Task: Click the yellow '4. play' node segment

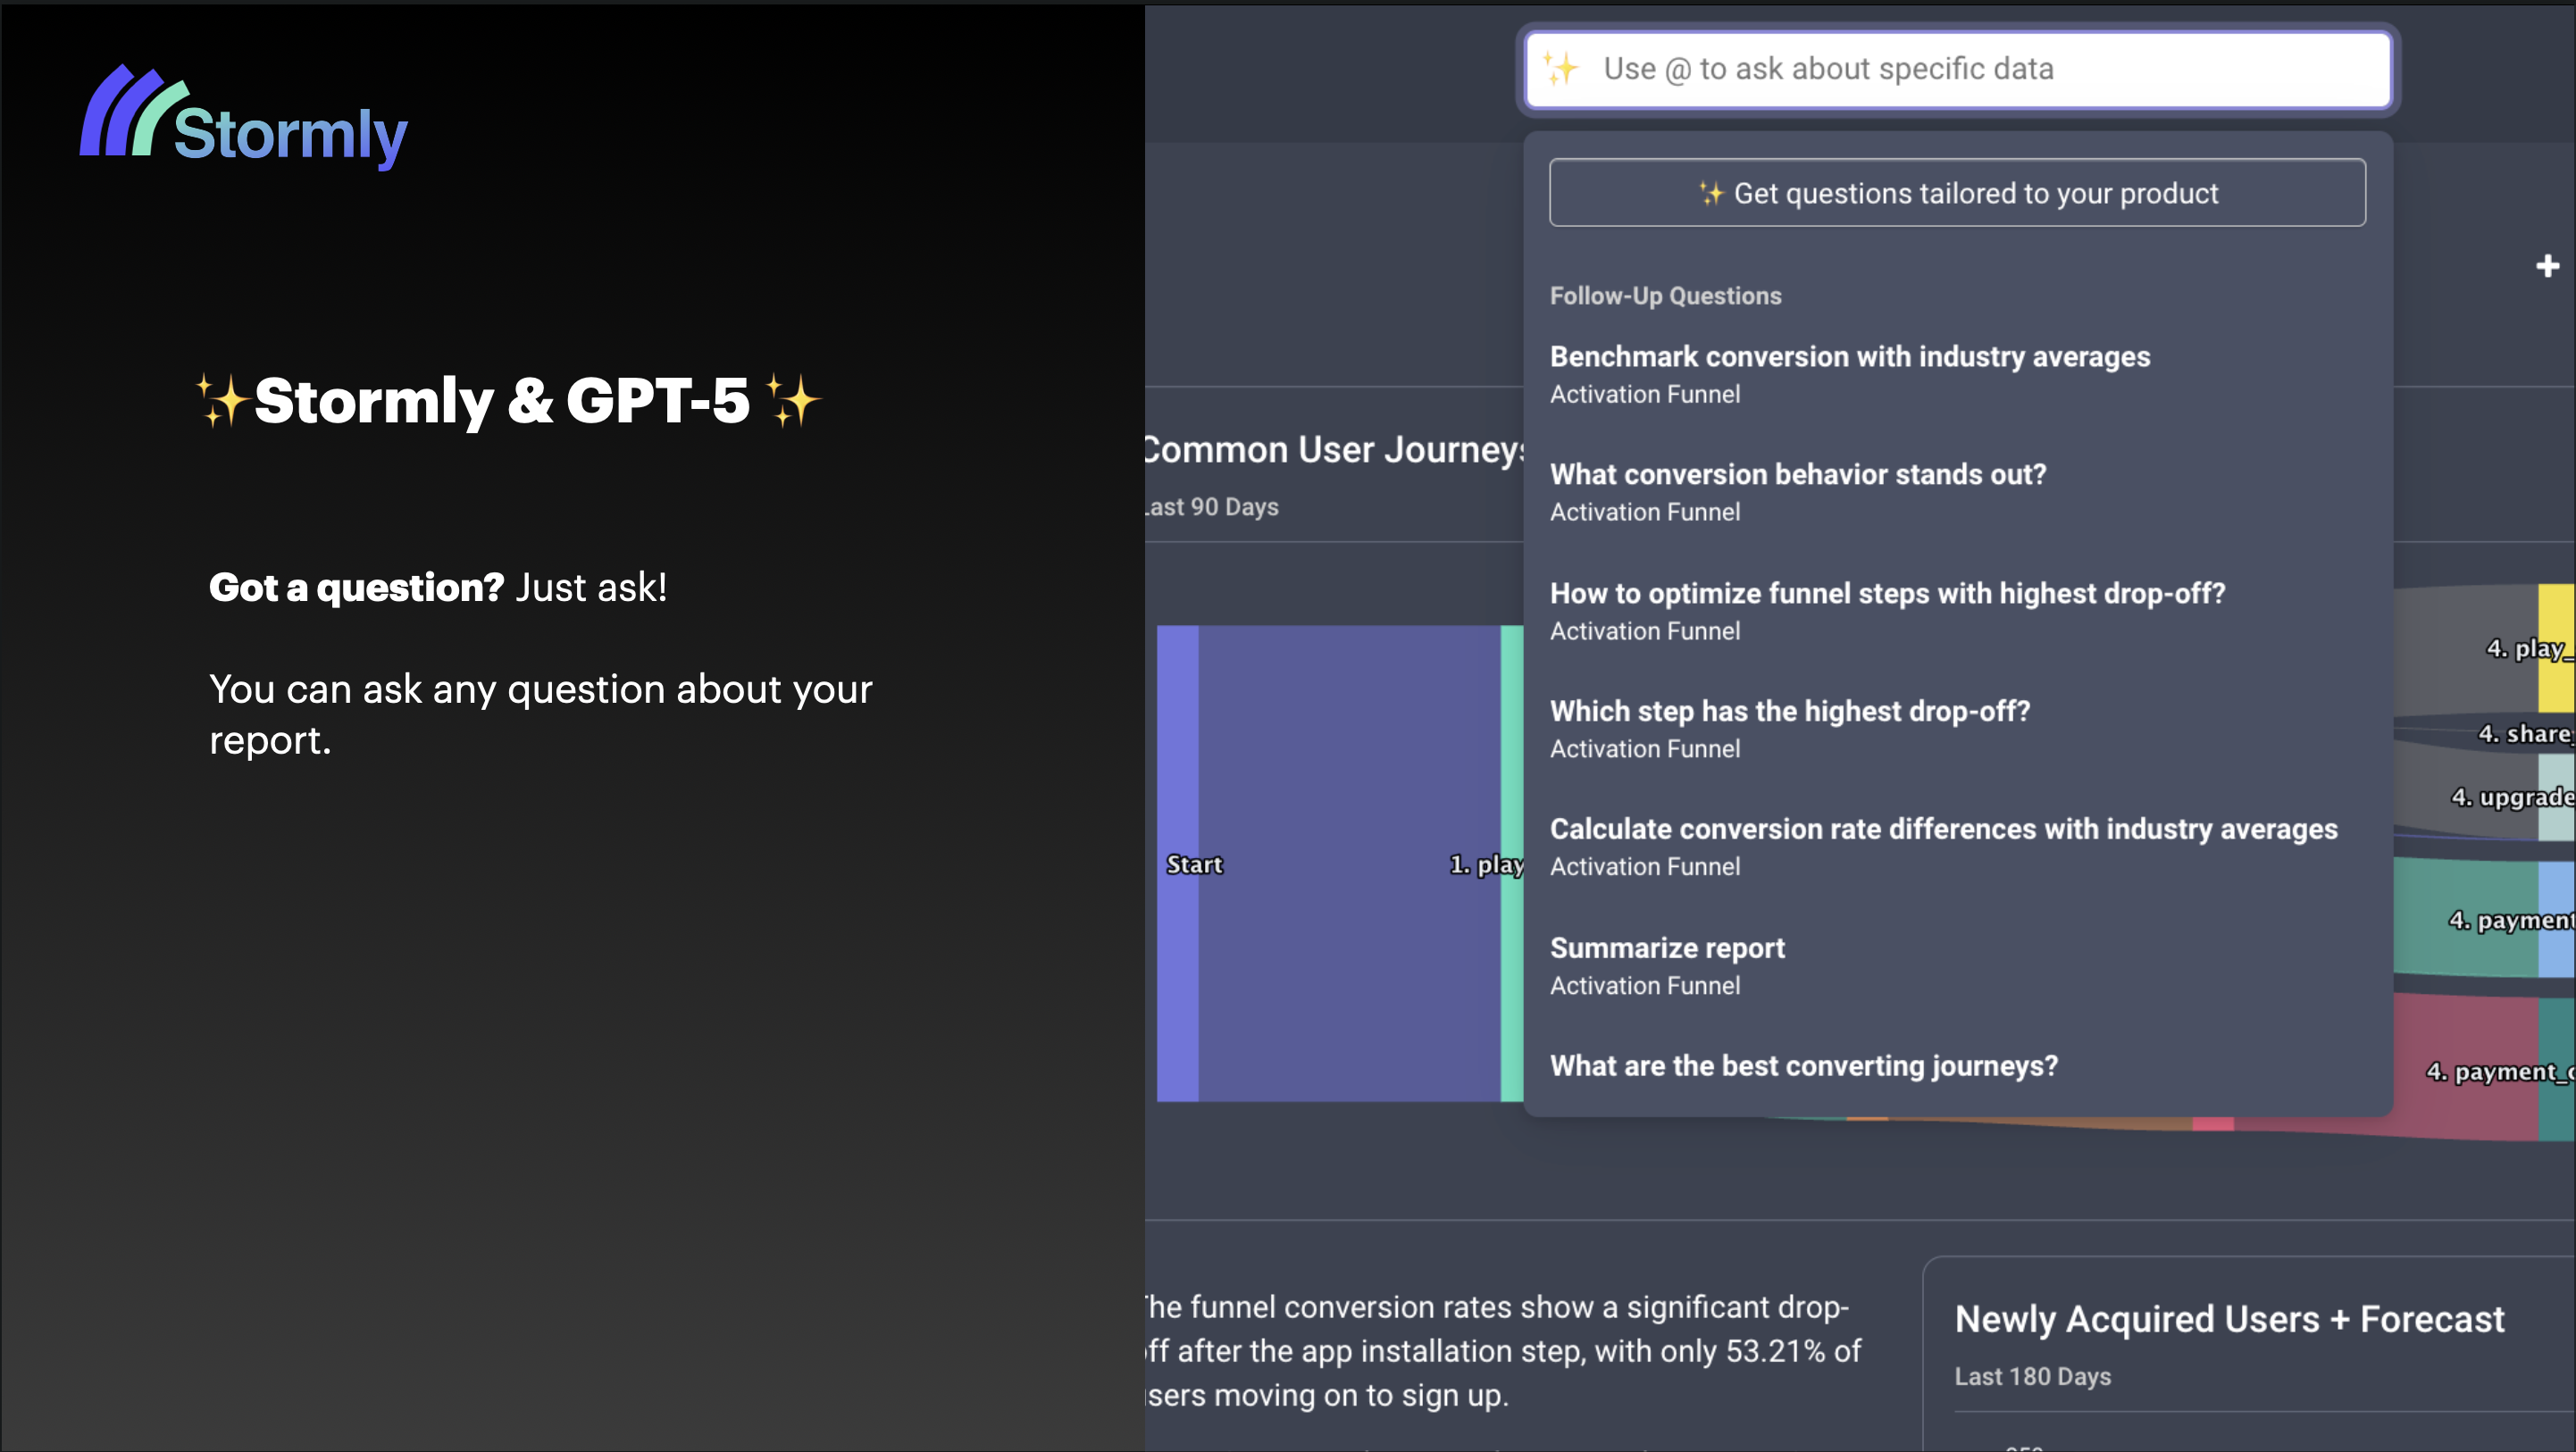Action: [x=2556, y=648]
